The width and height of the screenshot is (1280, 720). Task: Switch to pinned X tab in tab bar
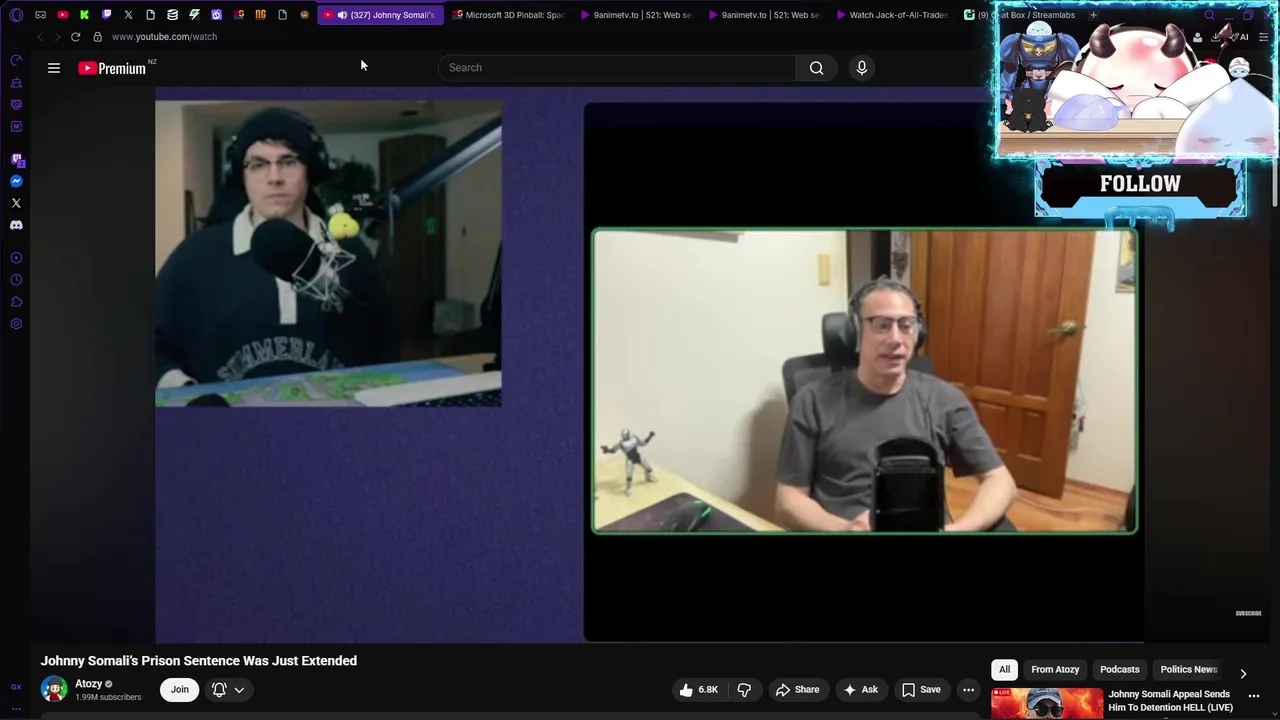(128, 15)
